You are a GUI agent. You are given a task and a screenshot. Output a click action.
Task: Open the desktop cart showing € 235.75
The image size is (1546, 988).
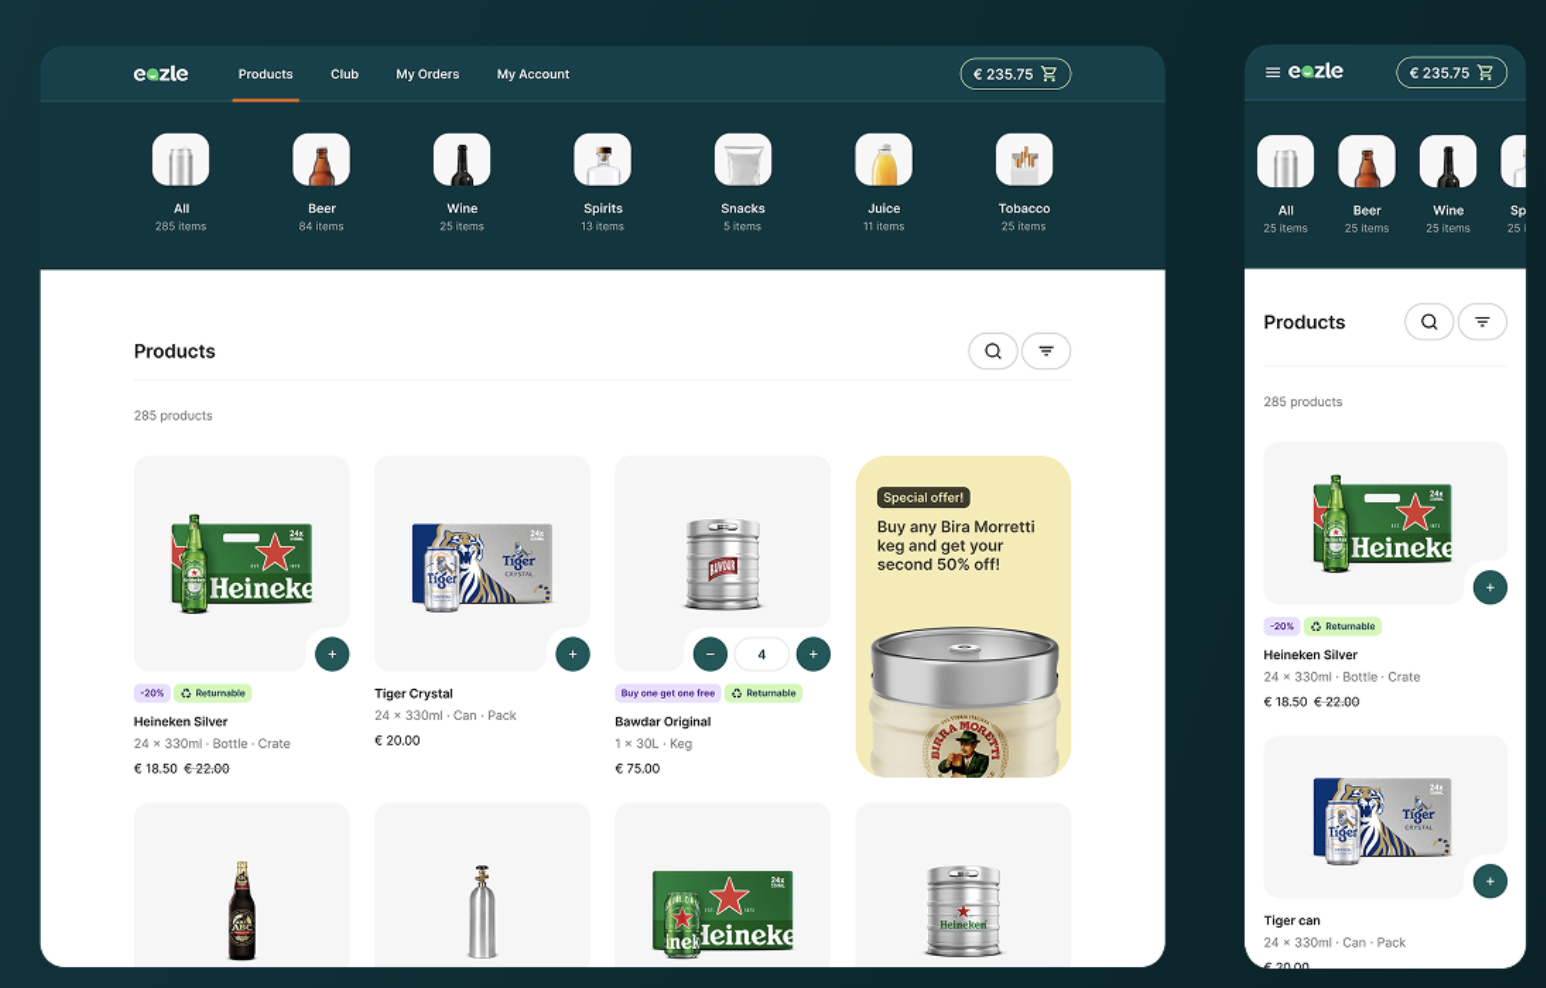tap(1015, 74)
